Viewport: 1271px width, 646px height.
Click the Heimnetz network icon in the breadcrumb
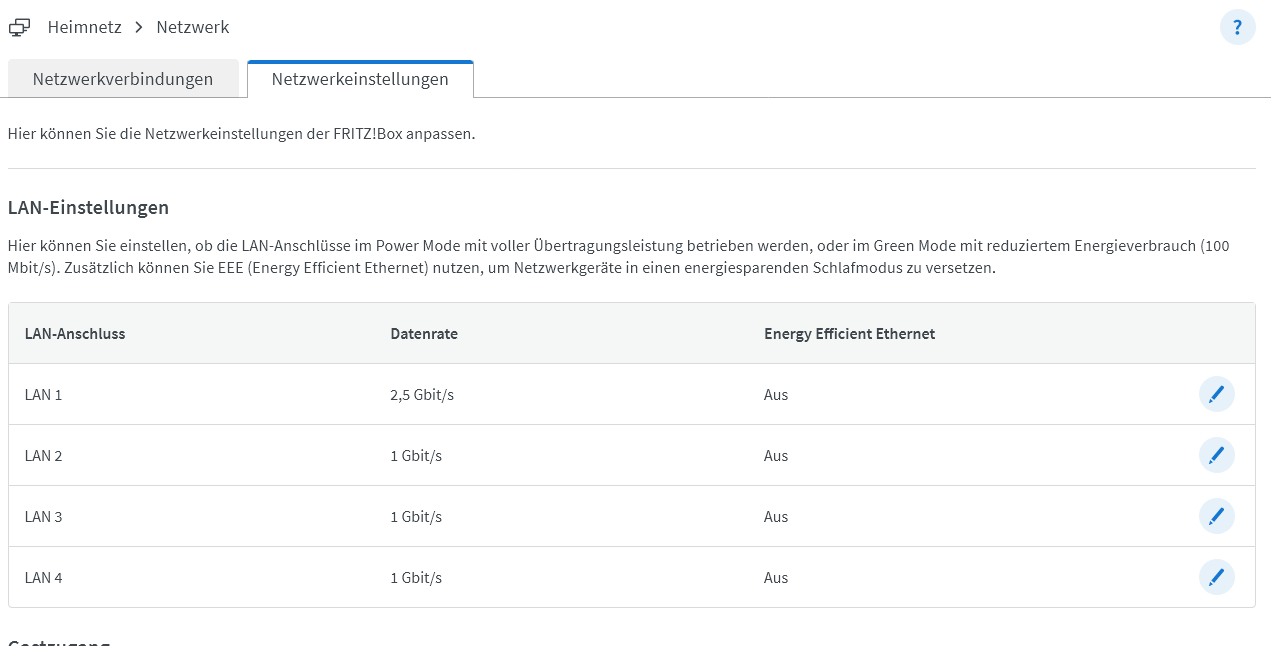(x=19, y=28)
